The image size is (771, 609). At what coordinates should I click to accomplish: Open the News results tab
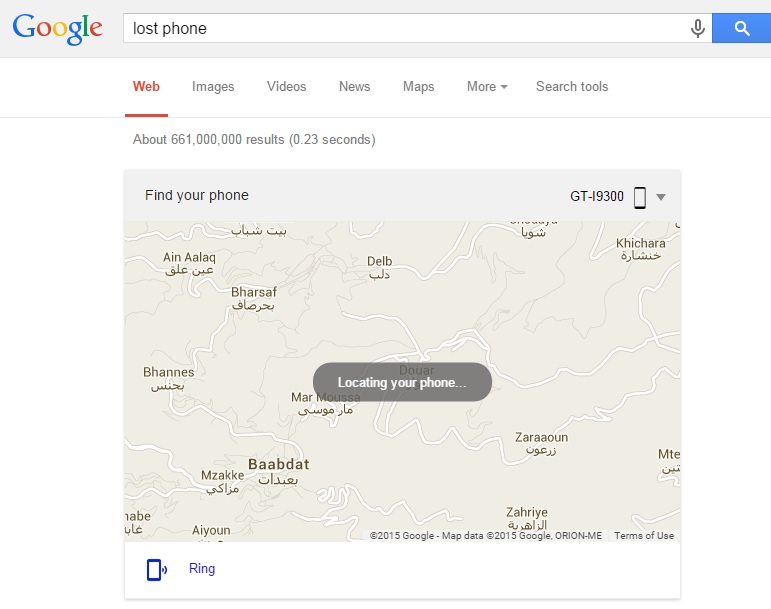[x=354, y=87]
